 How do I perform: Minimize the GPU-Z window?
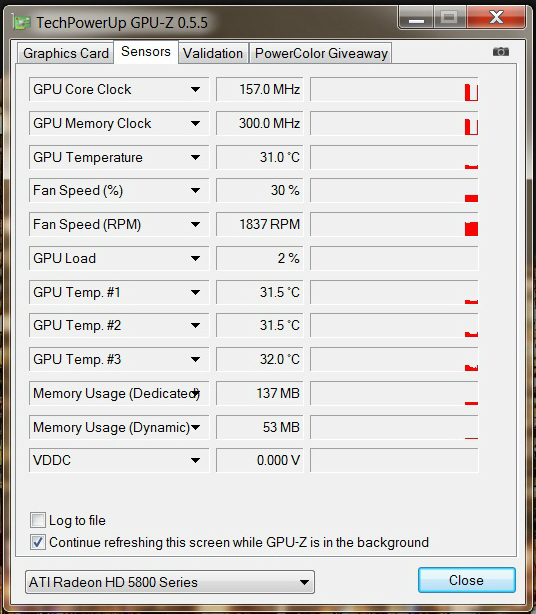point(416,18)
